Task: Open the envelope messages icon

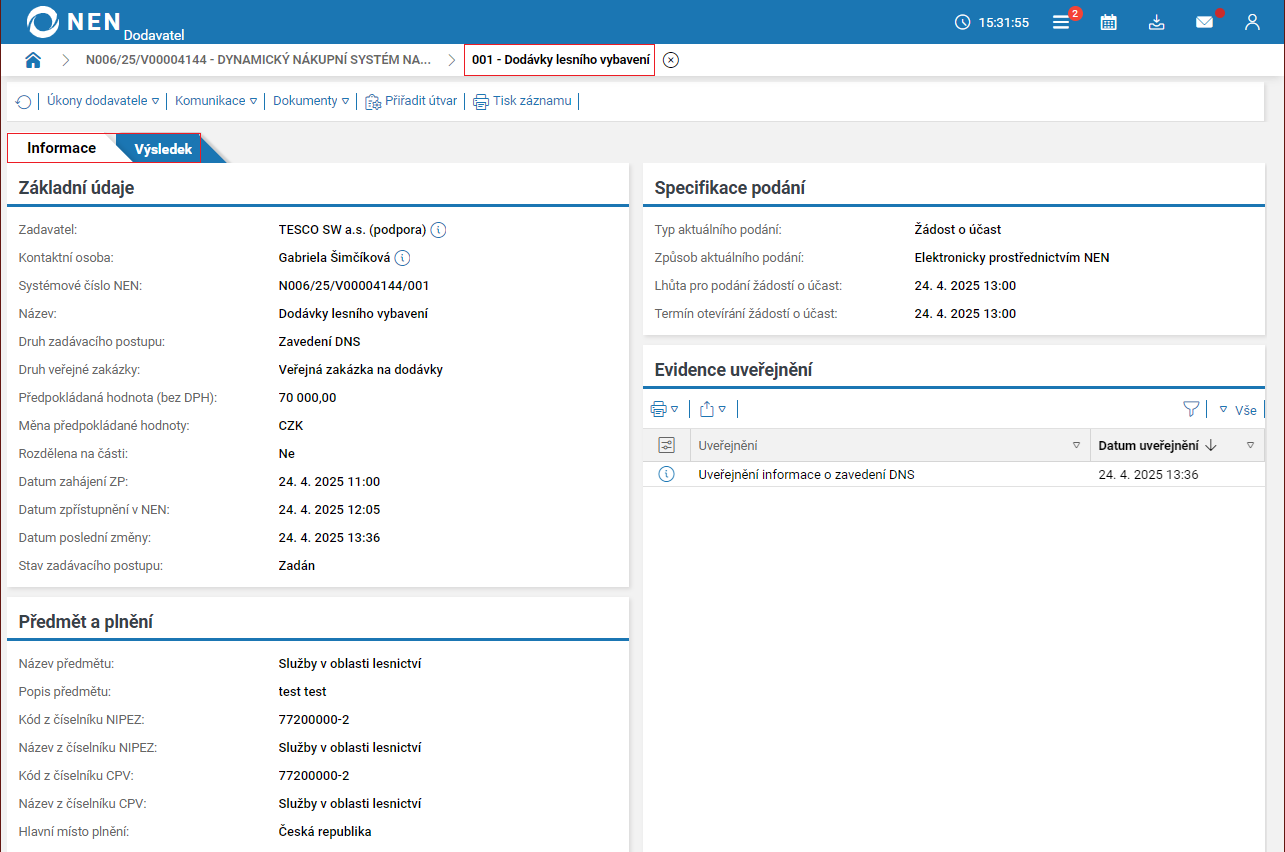Action: point(1204,22)
